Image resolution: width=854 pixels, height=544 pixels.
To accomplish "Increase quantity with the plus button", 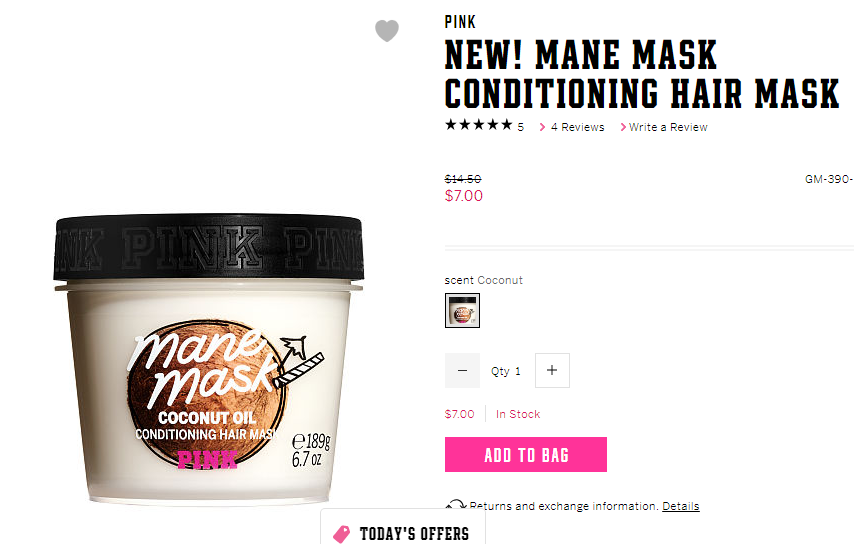I will [x=552, y=370].
